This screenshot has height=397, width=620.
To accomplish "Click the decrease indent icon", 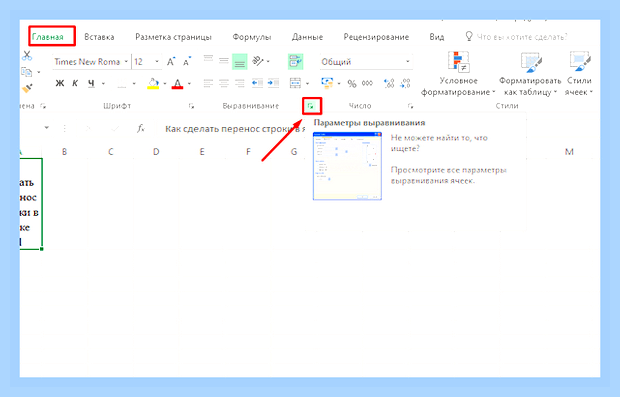I will point(257,83).
